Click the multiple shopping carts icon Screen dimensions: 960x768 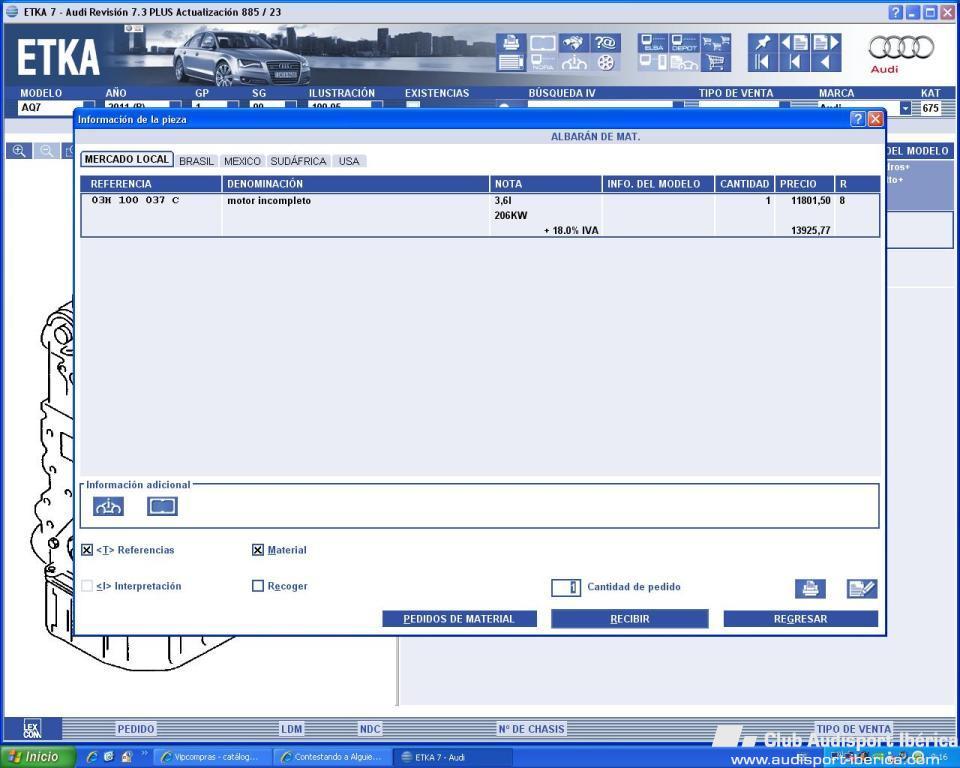pos(716,43)
